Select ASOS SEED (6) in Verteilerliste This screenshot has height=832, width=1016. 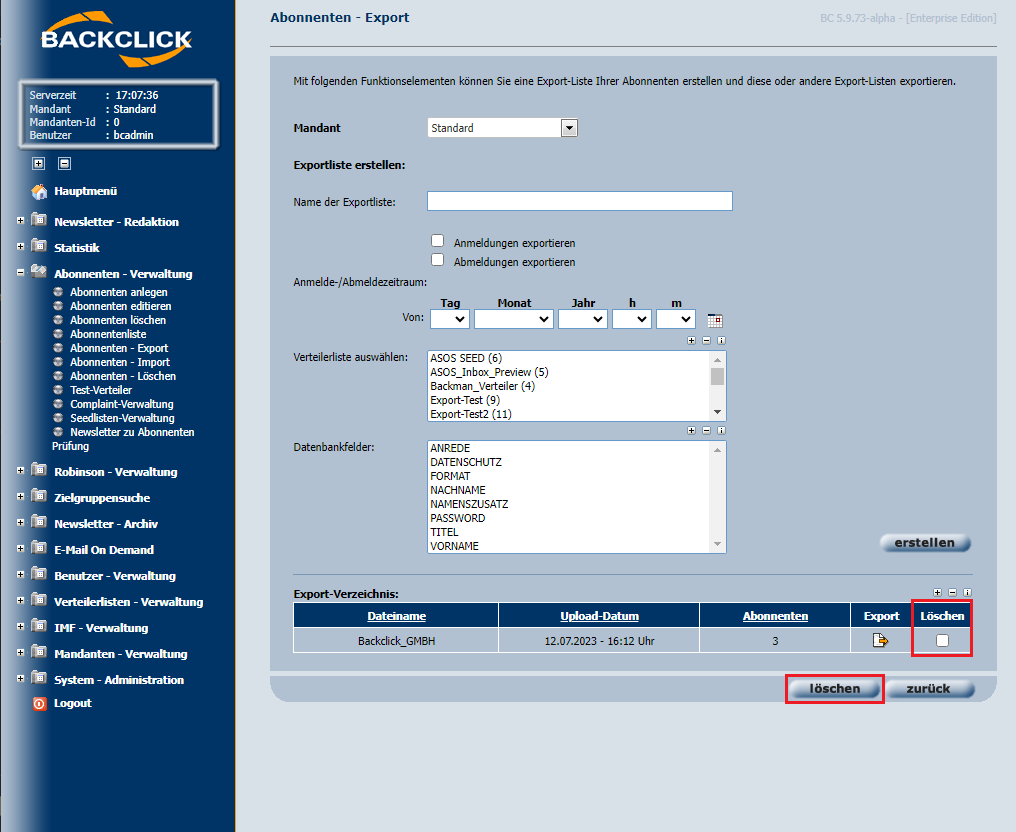pyautogui.click(x=569, y=358)
